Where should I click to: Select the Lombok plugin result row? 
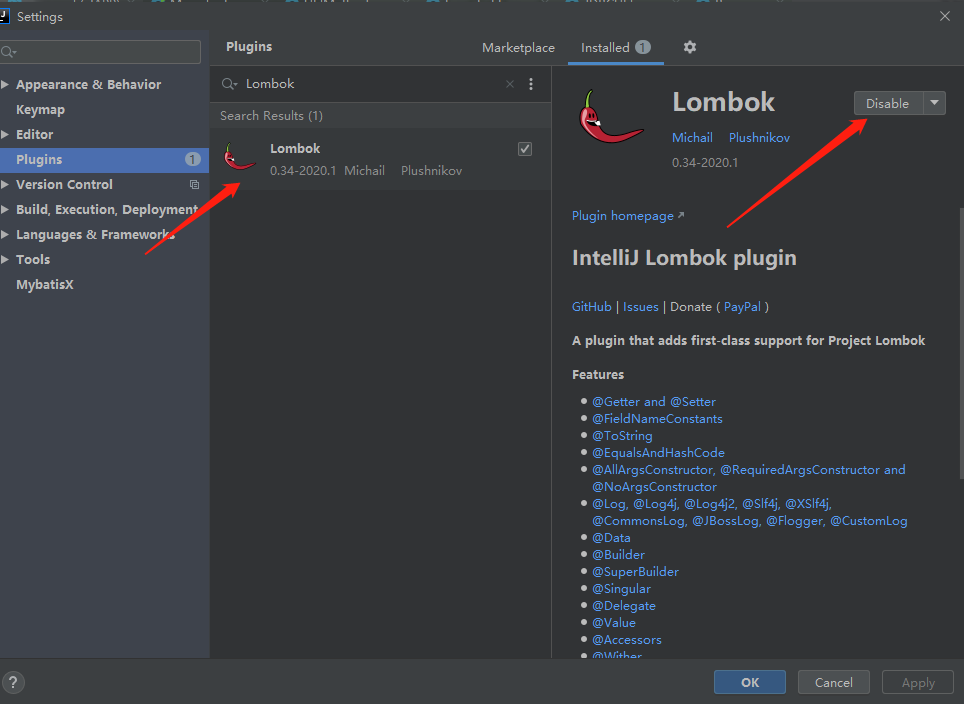381,159
